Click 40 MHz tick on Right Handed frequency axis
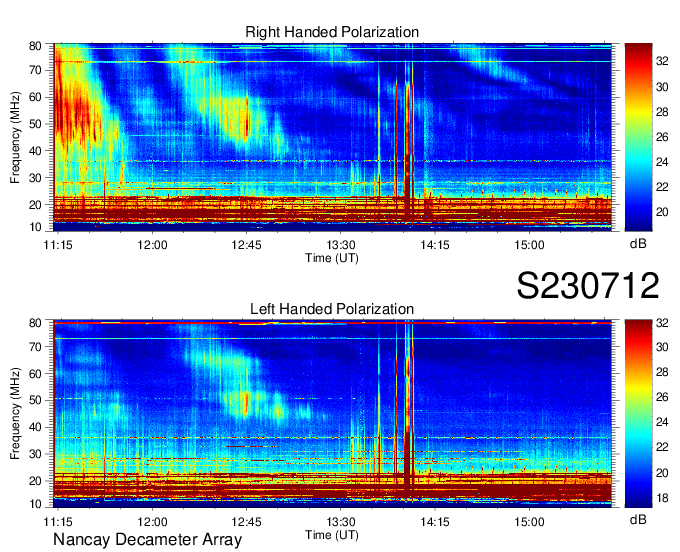 pyautogui.click(x=35, y=151)
